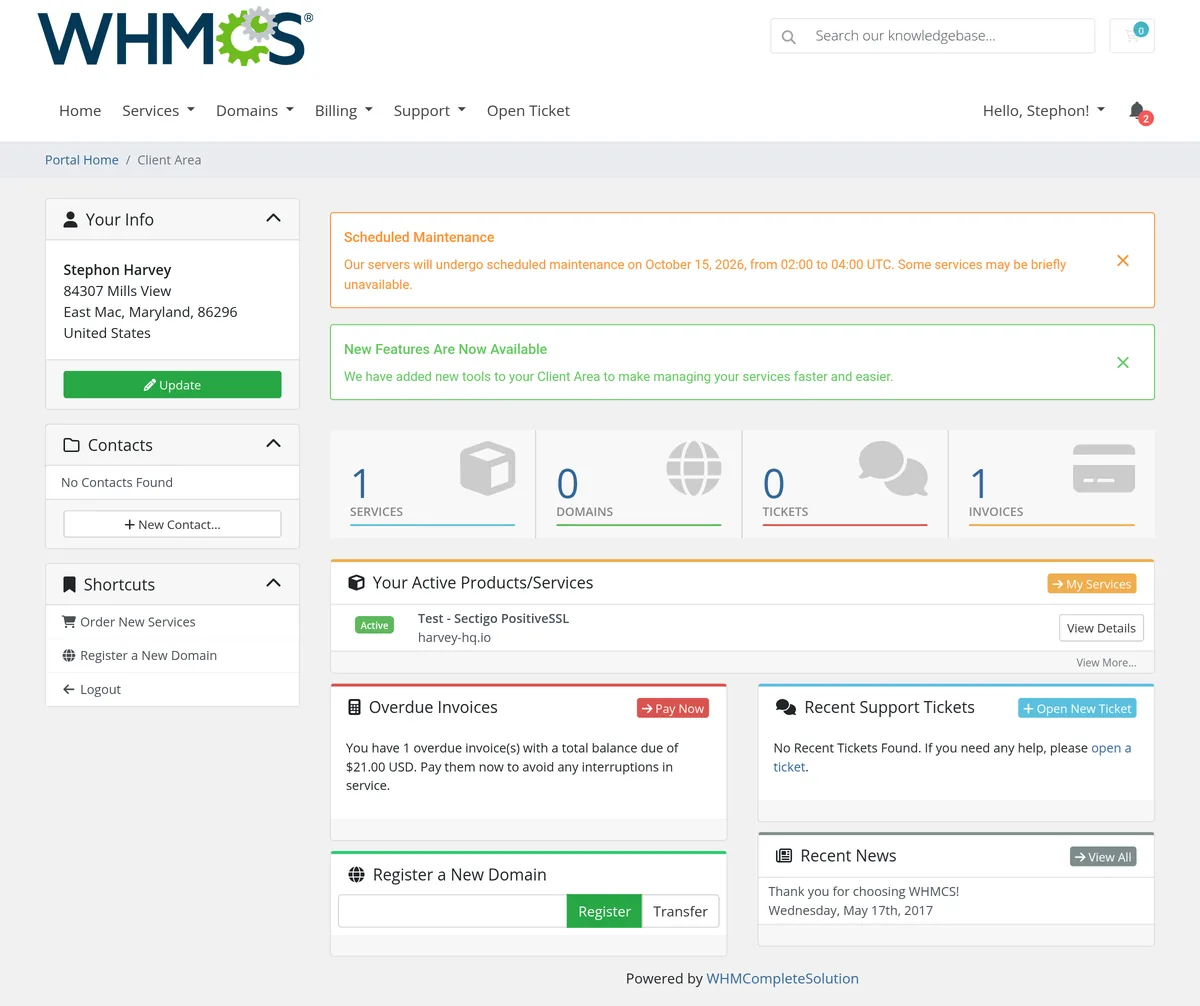Open the Support dropdown menu
The width and height of the screenshot is (1200, 1006).
tap(429, 111)
